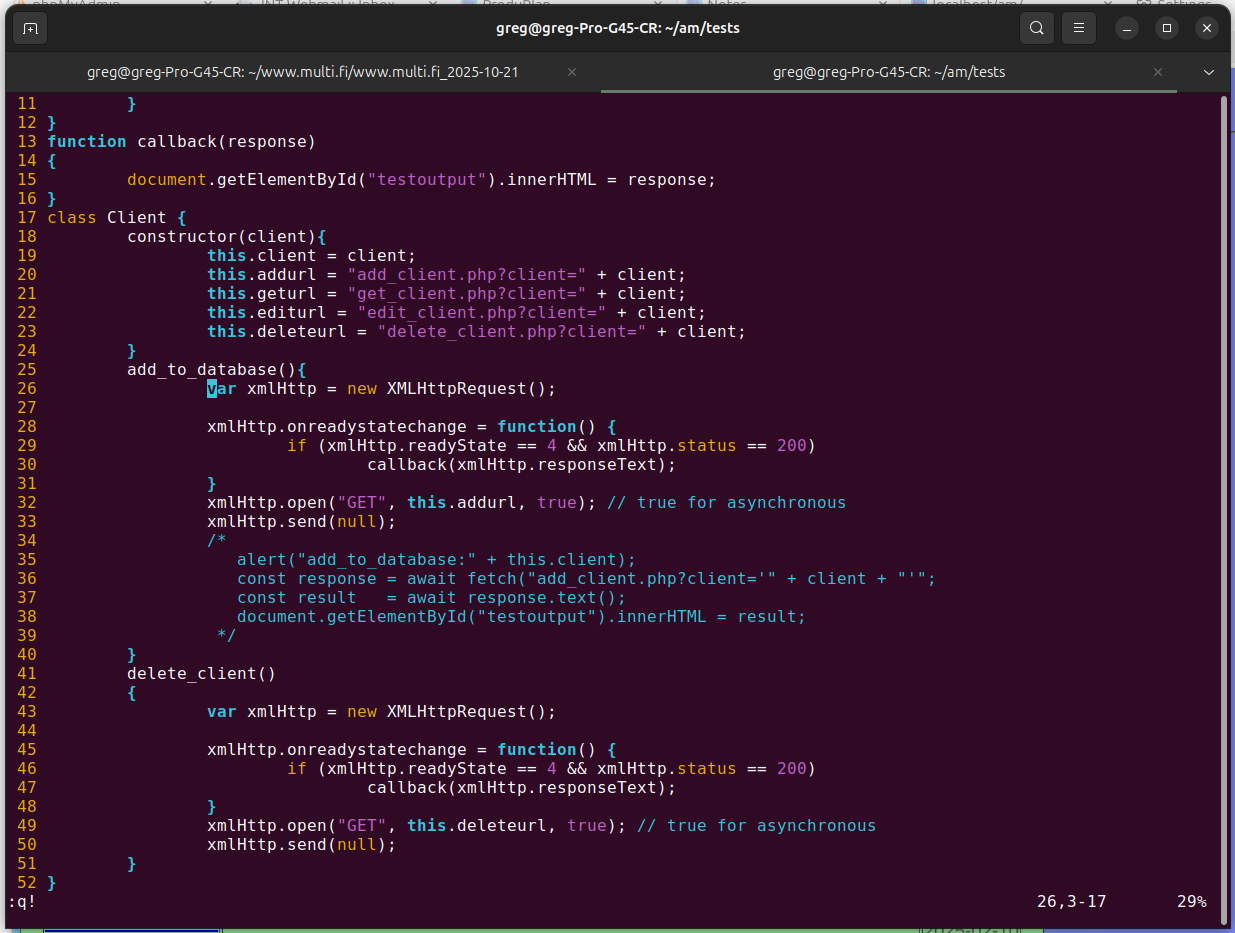
Task: Click the highlighted cursor on "var" line 26
Action: click(x=212, y=389)
